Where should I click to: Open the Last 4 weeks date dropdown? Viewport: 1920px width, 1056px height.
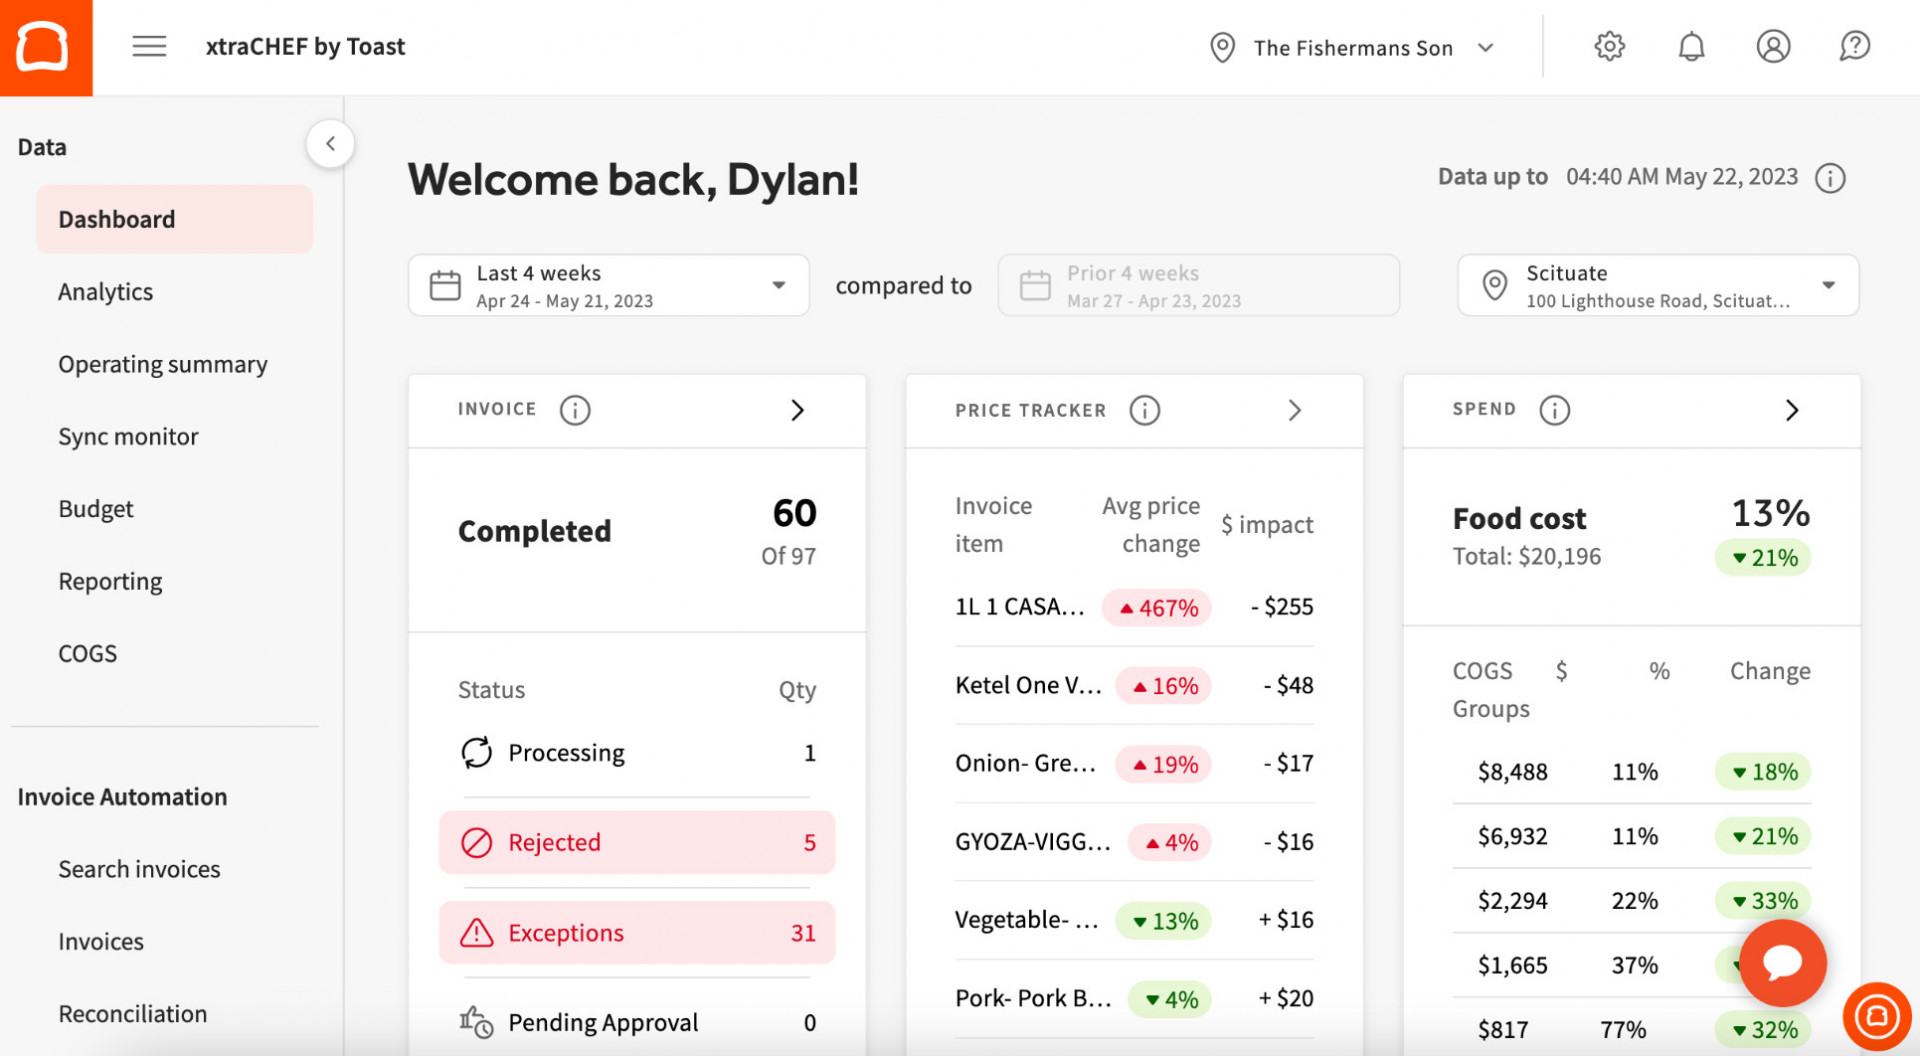[608, 286]
